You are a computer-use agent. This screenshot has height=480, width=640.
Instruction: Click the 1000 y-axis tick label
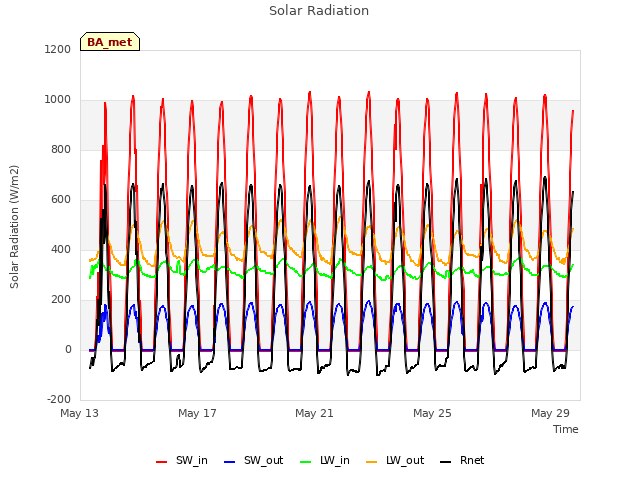click(58, 100)
